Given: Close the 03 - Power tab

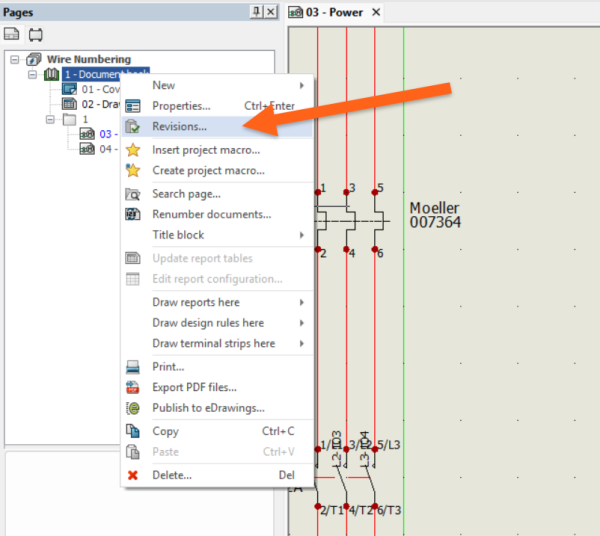Looking at the screenshot, I should [376, 12].
